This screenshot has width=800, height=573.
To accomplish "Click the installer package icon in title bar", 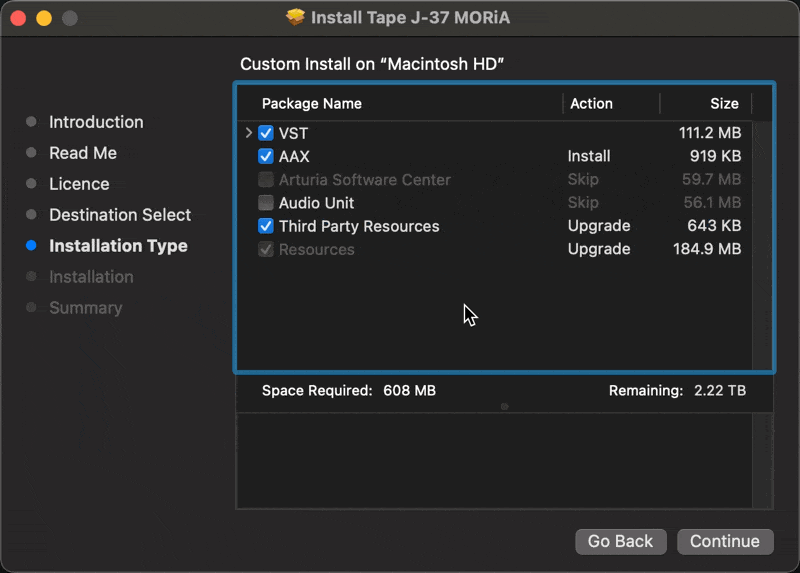I will [295, 17].
